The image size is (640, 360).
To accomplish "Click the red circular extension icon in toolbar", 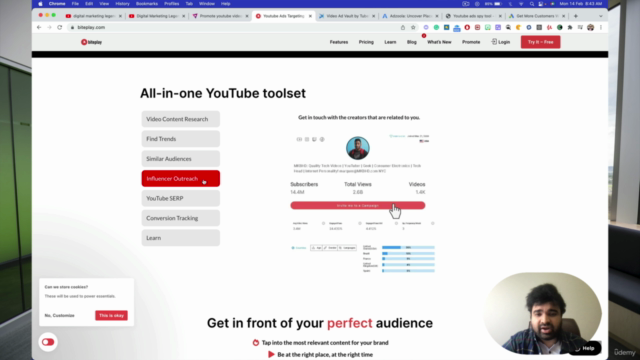I will (x=467, y=27).
